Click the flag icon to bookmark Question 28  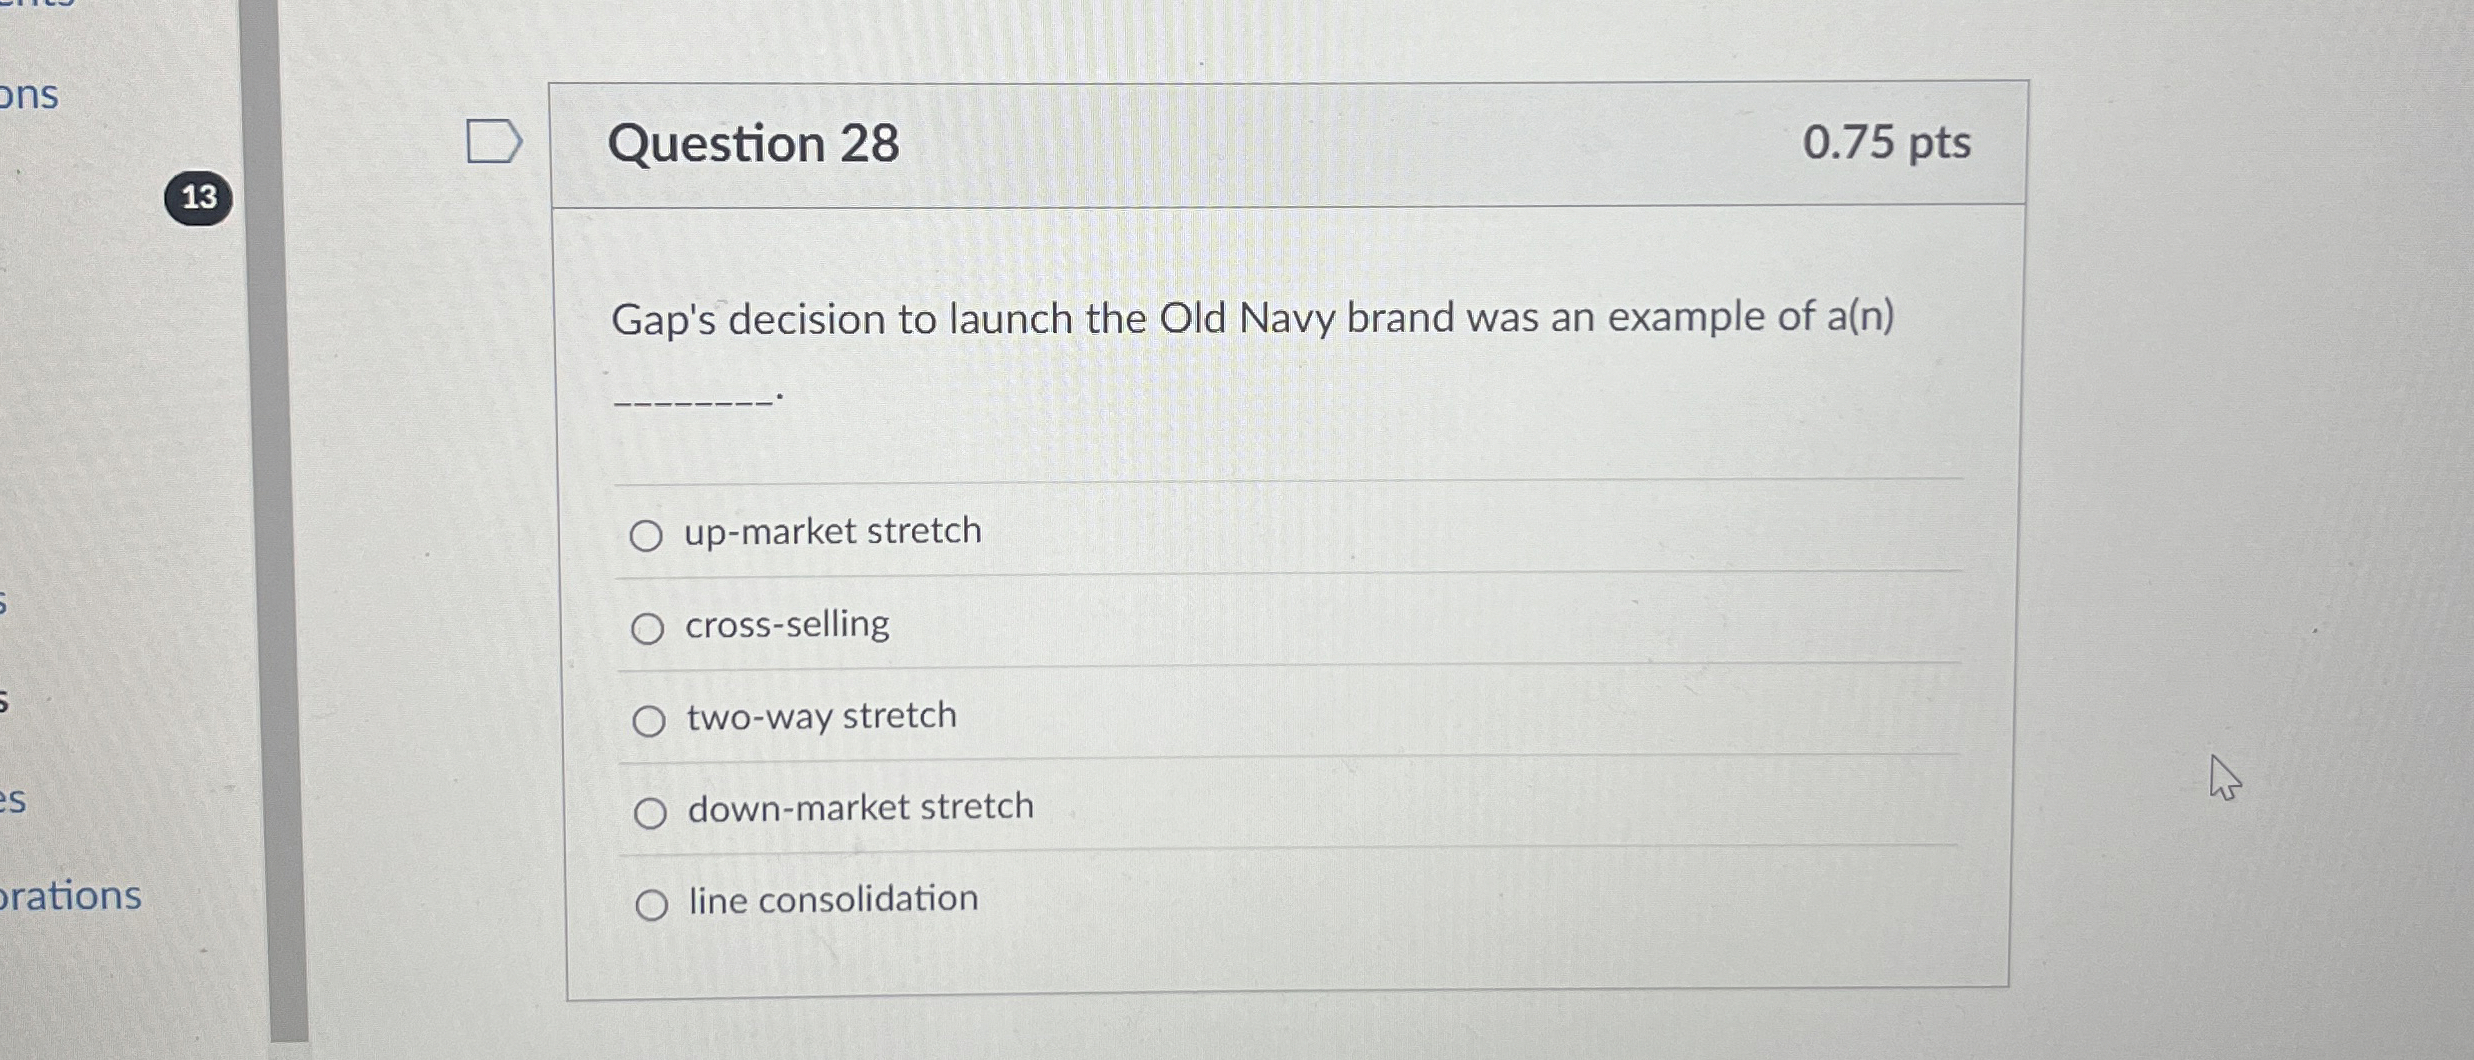[x=495, y=142]
